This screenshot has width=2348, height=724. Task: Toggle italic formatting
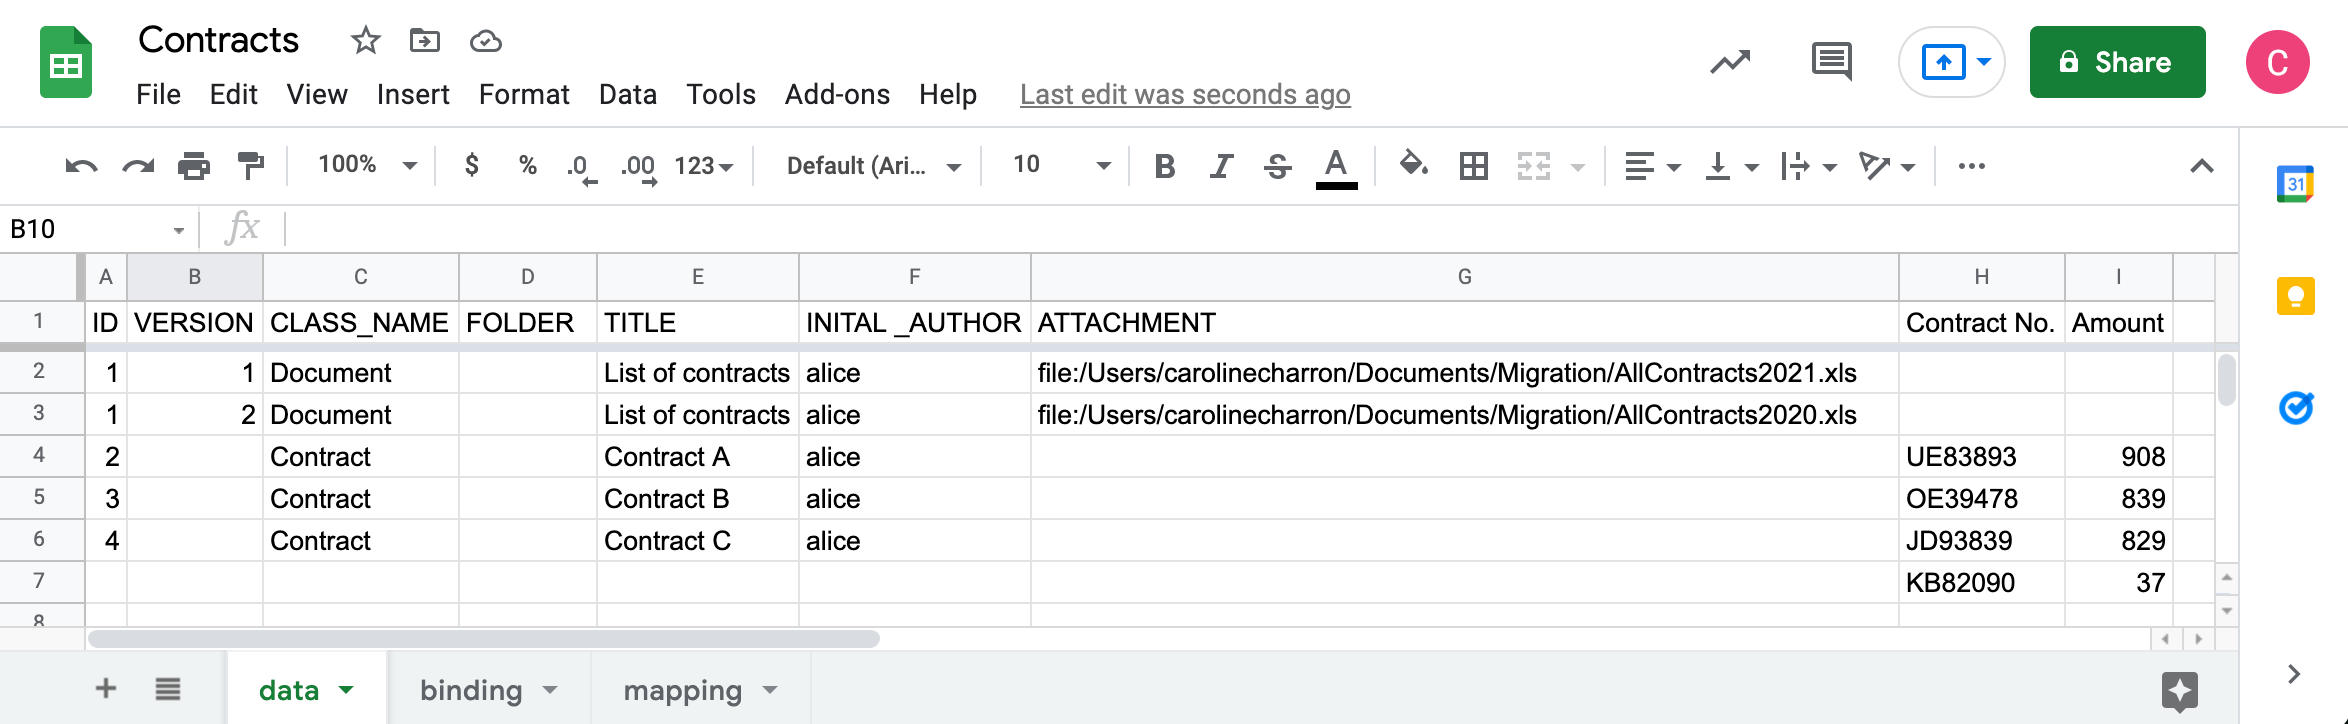pos(1220,166)
